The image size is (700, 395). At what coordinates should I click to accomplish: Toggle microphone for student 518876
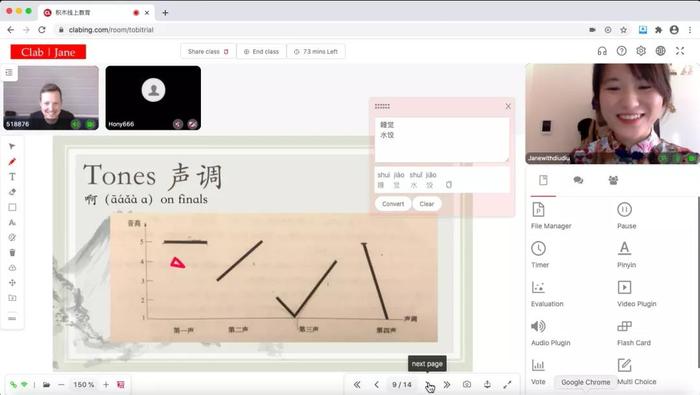pos(76,124)
